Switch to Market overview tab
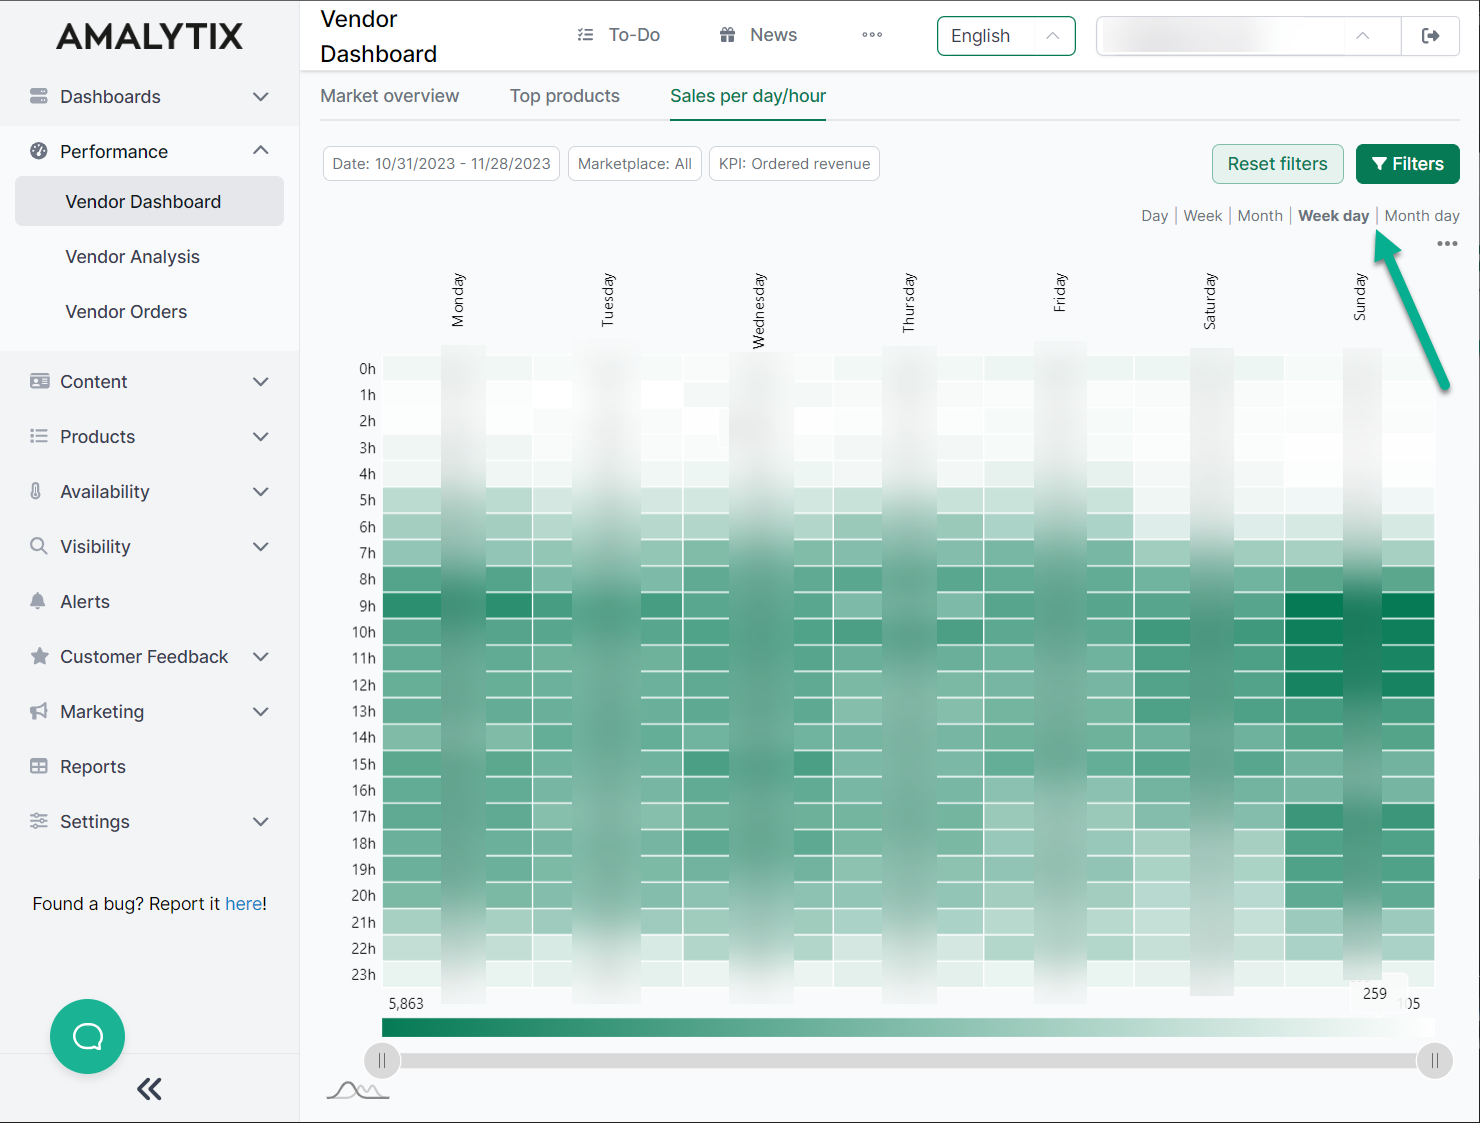Image resolution: width=1480 pixels, height=1123 pixels. [x=390, y=96]
